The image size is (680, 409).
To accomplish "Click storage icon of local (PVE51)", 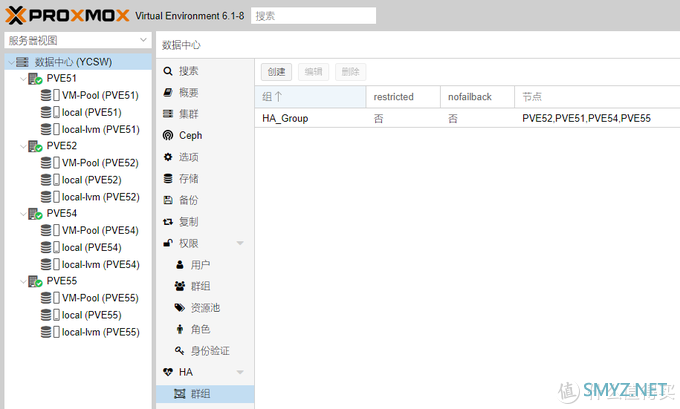I will coord(50,113).
